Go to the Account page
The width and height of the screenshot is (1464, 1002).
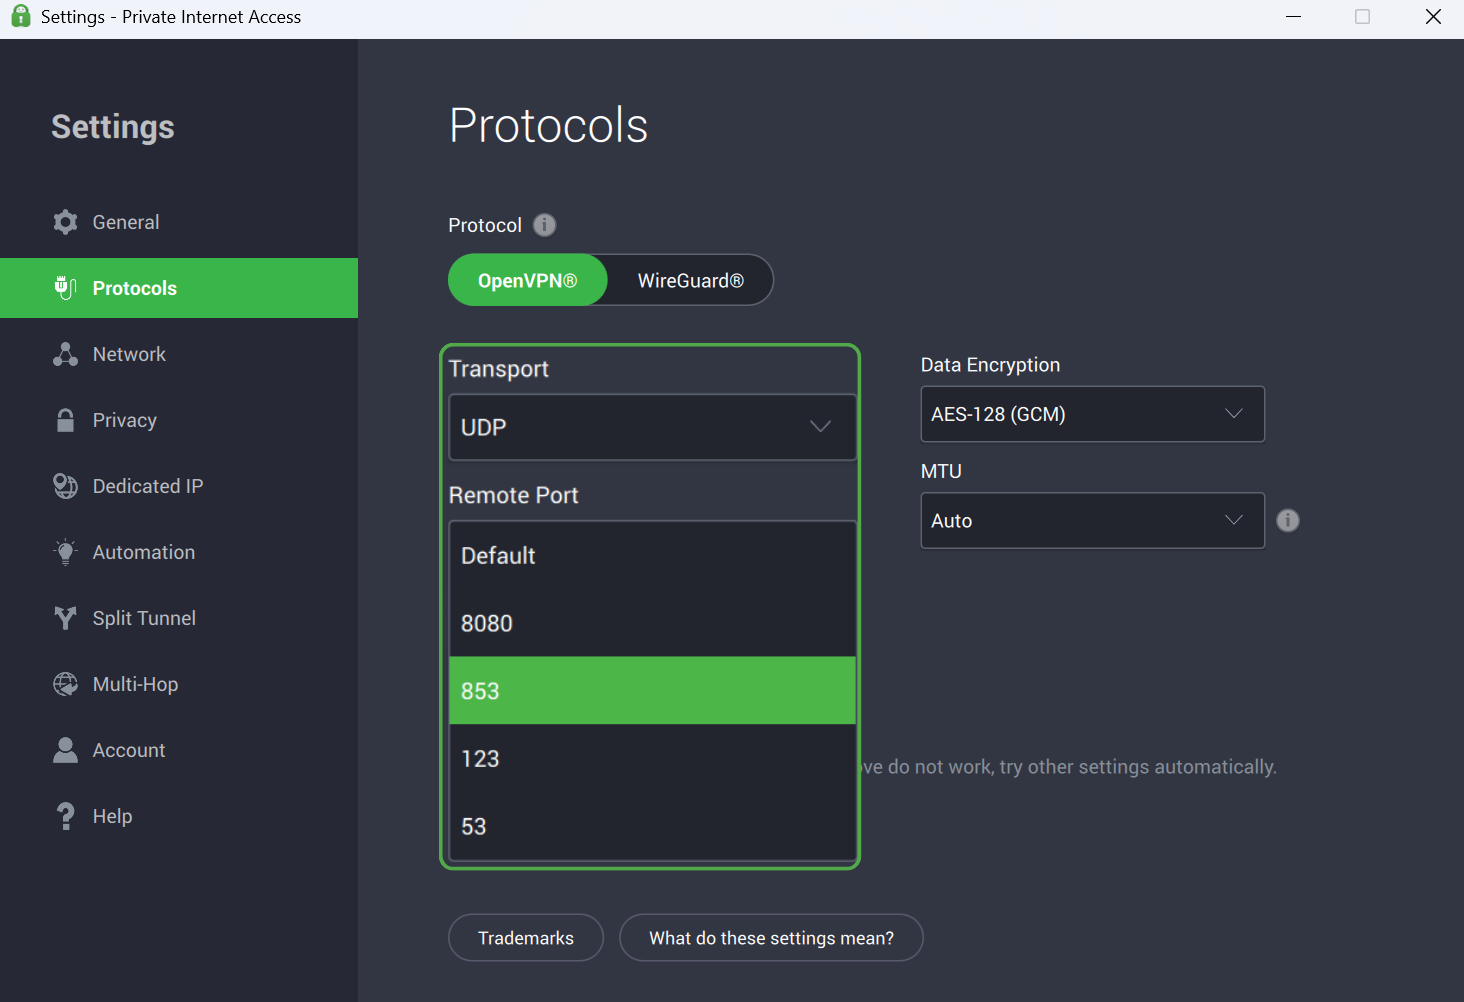click(179, 750)
